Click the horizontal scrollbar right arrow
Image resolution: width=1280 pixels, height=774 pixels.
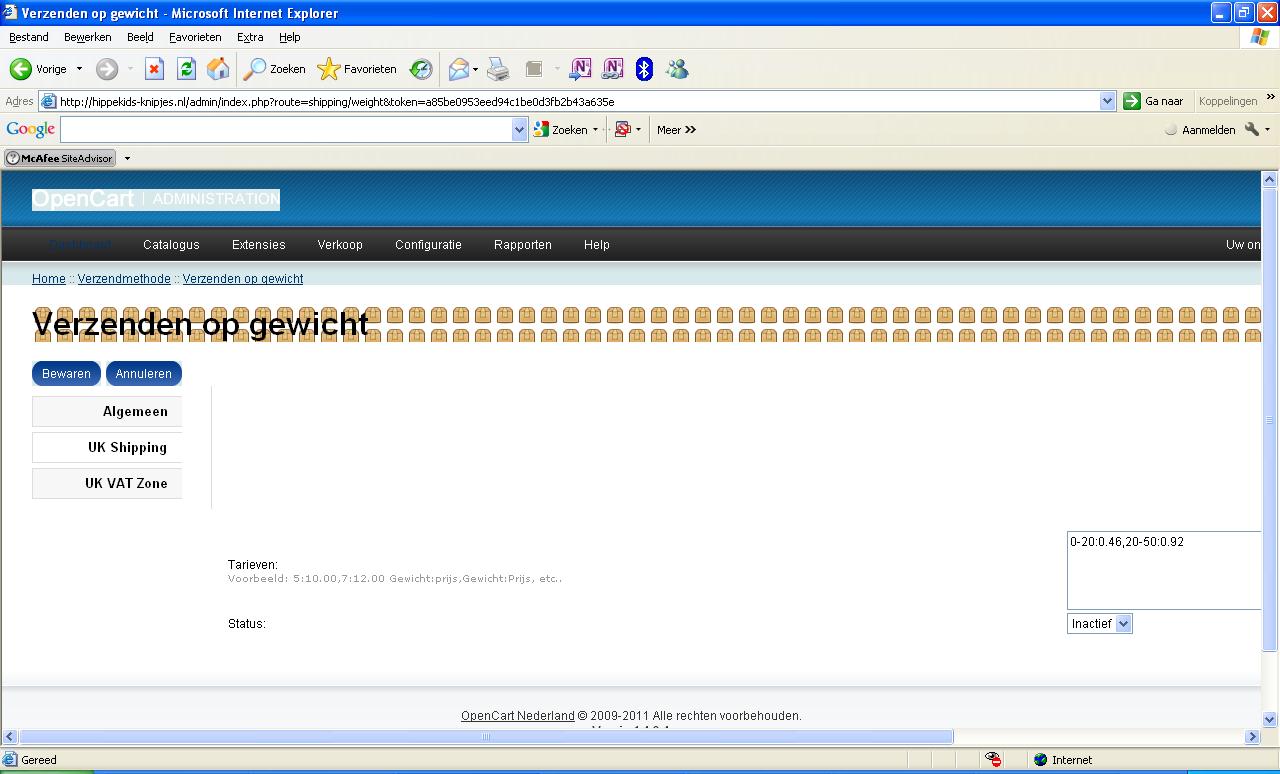coord(1252,737)
